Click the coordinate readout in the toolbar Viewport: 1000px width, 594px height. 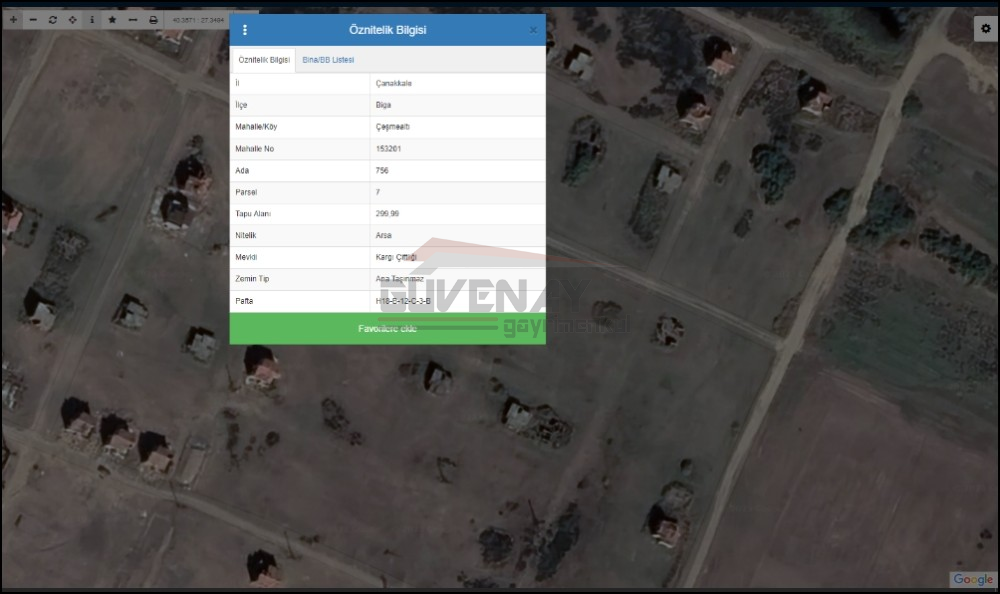[x=197, y=20]
